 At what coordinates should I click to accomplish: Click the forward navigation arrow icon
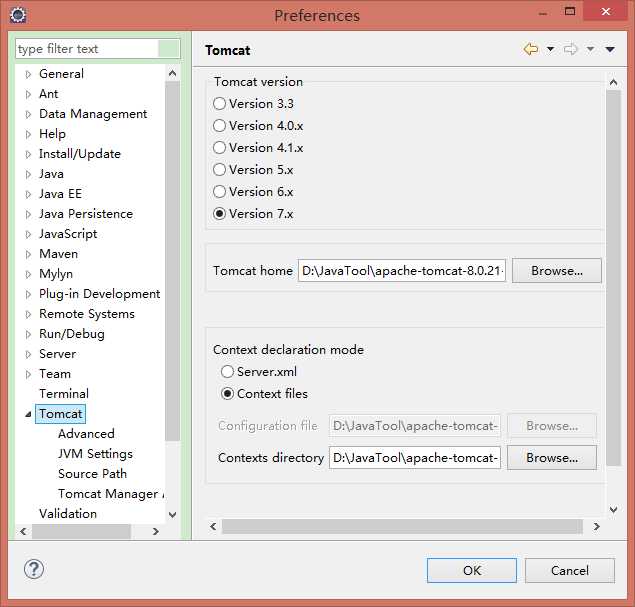click(x=570, y=49)
